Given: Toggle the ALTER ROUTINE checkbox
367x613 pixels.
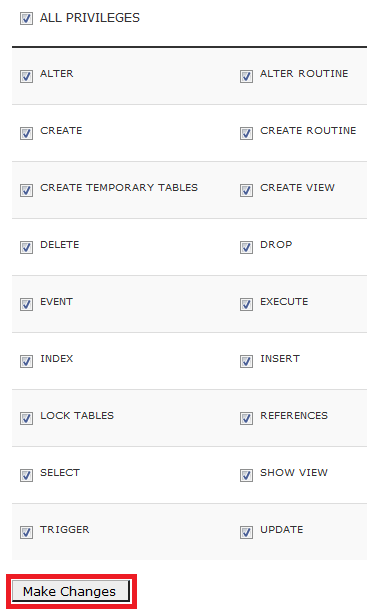Looking at the screenshot, I should [x=246, y=76].
